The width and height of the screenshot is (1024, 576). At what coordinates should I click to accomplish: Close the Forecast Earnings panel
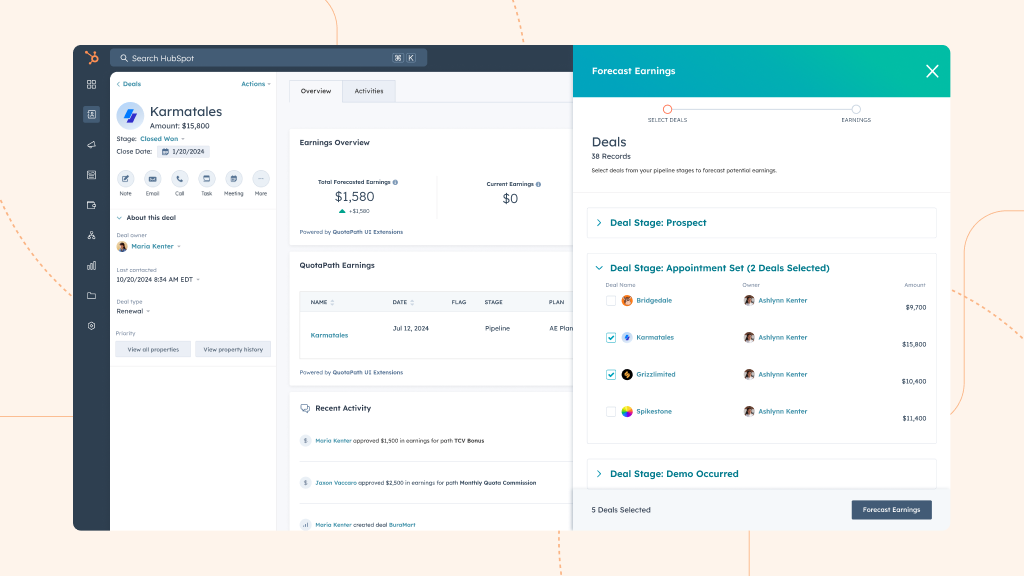coord(932,71)
